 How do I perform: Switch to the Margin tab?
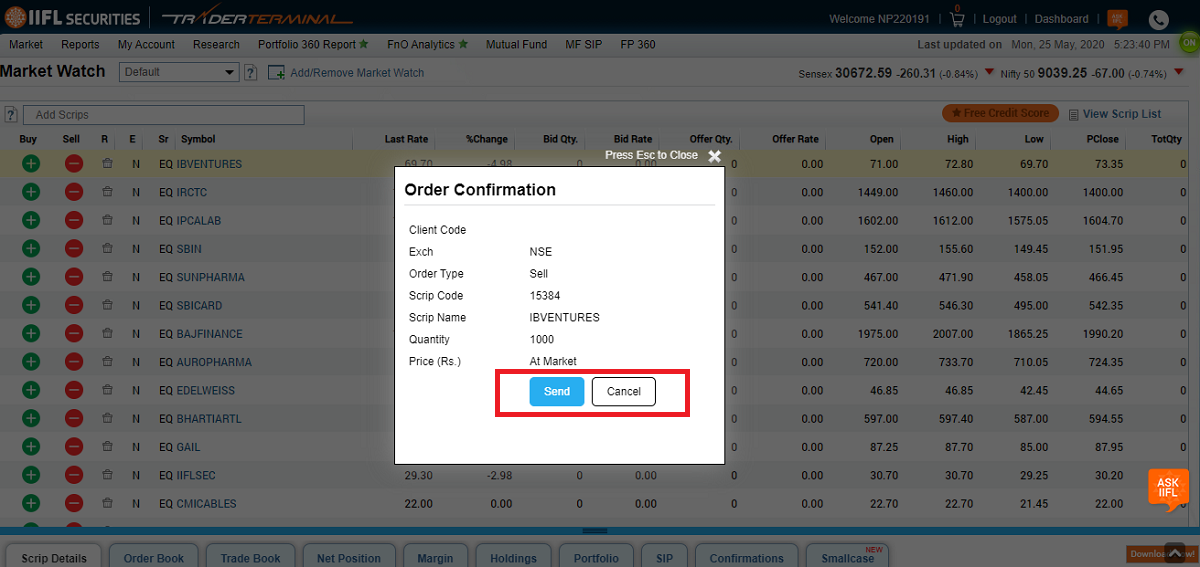tap(435, 557)
